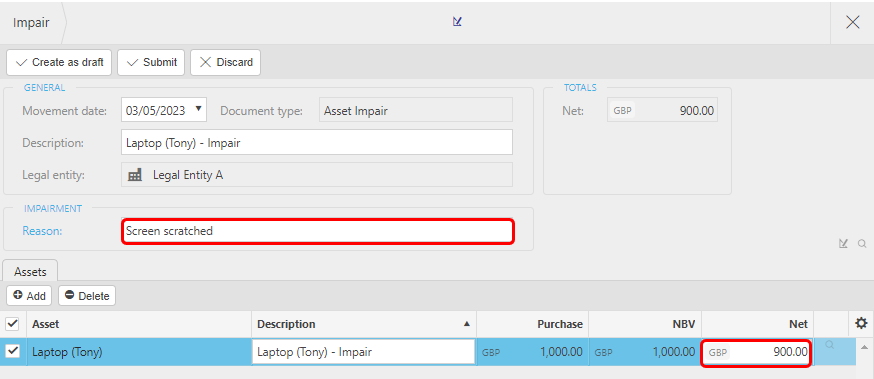The width and height of the screenshot is (874, 379).
Task: Click the grid scrollbar up arrow
Action: pos(864,348)
